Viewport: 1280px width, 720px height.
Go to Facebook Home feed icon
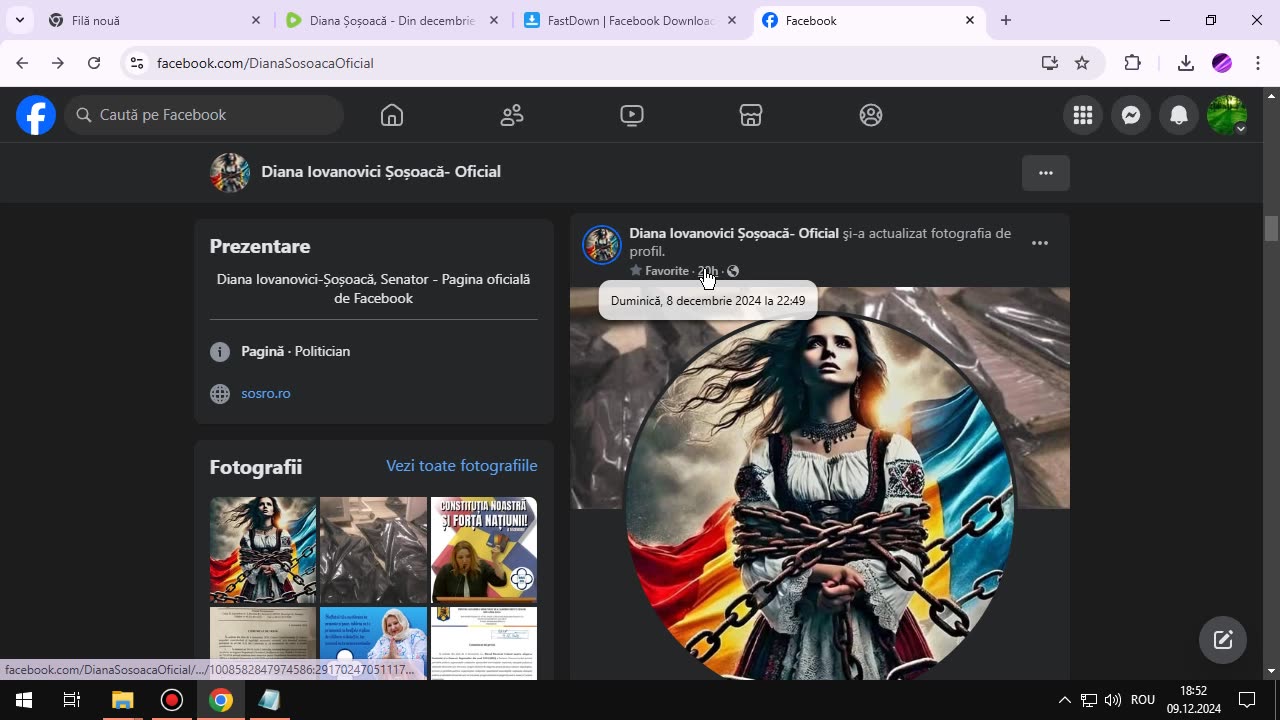point(392,115)
